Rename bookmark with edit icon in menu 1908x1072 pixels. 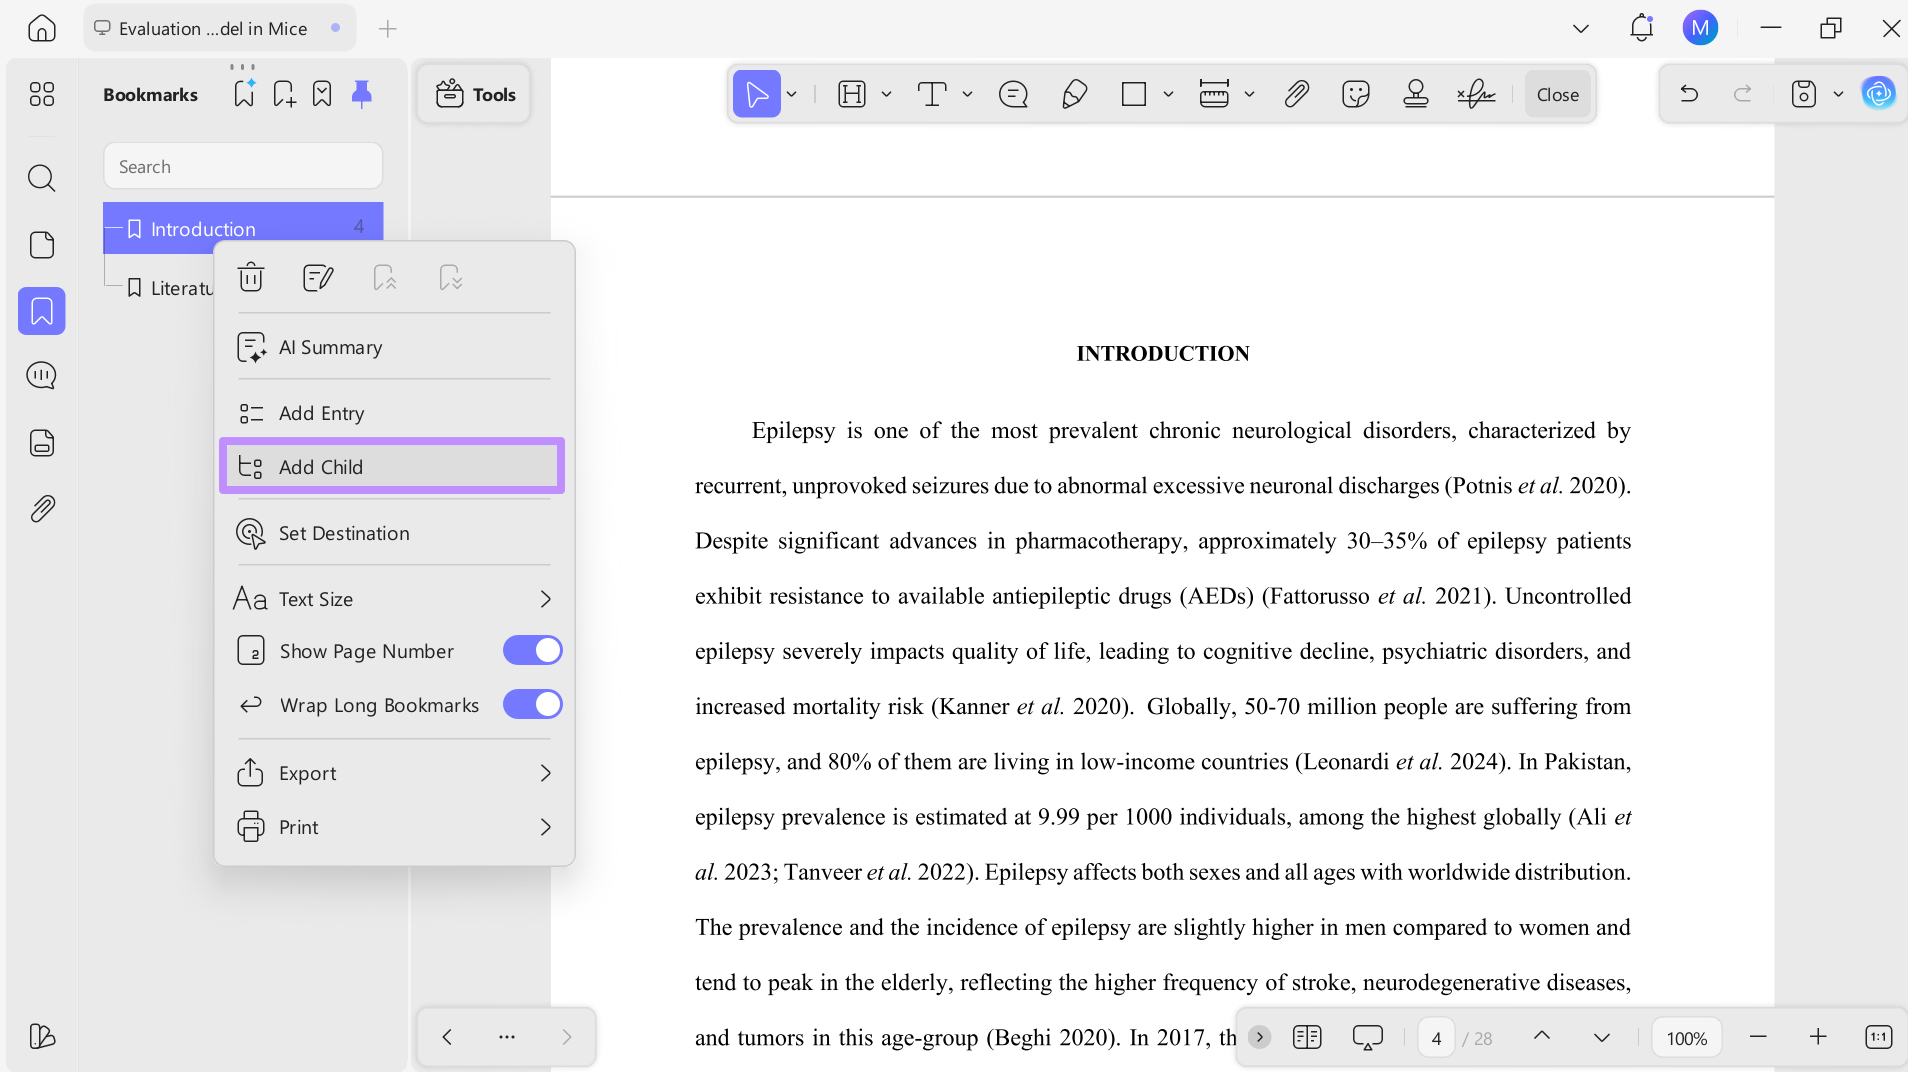(x=318, y=277)
